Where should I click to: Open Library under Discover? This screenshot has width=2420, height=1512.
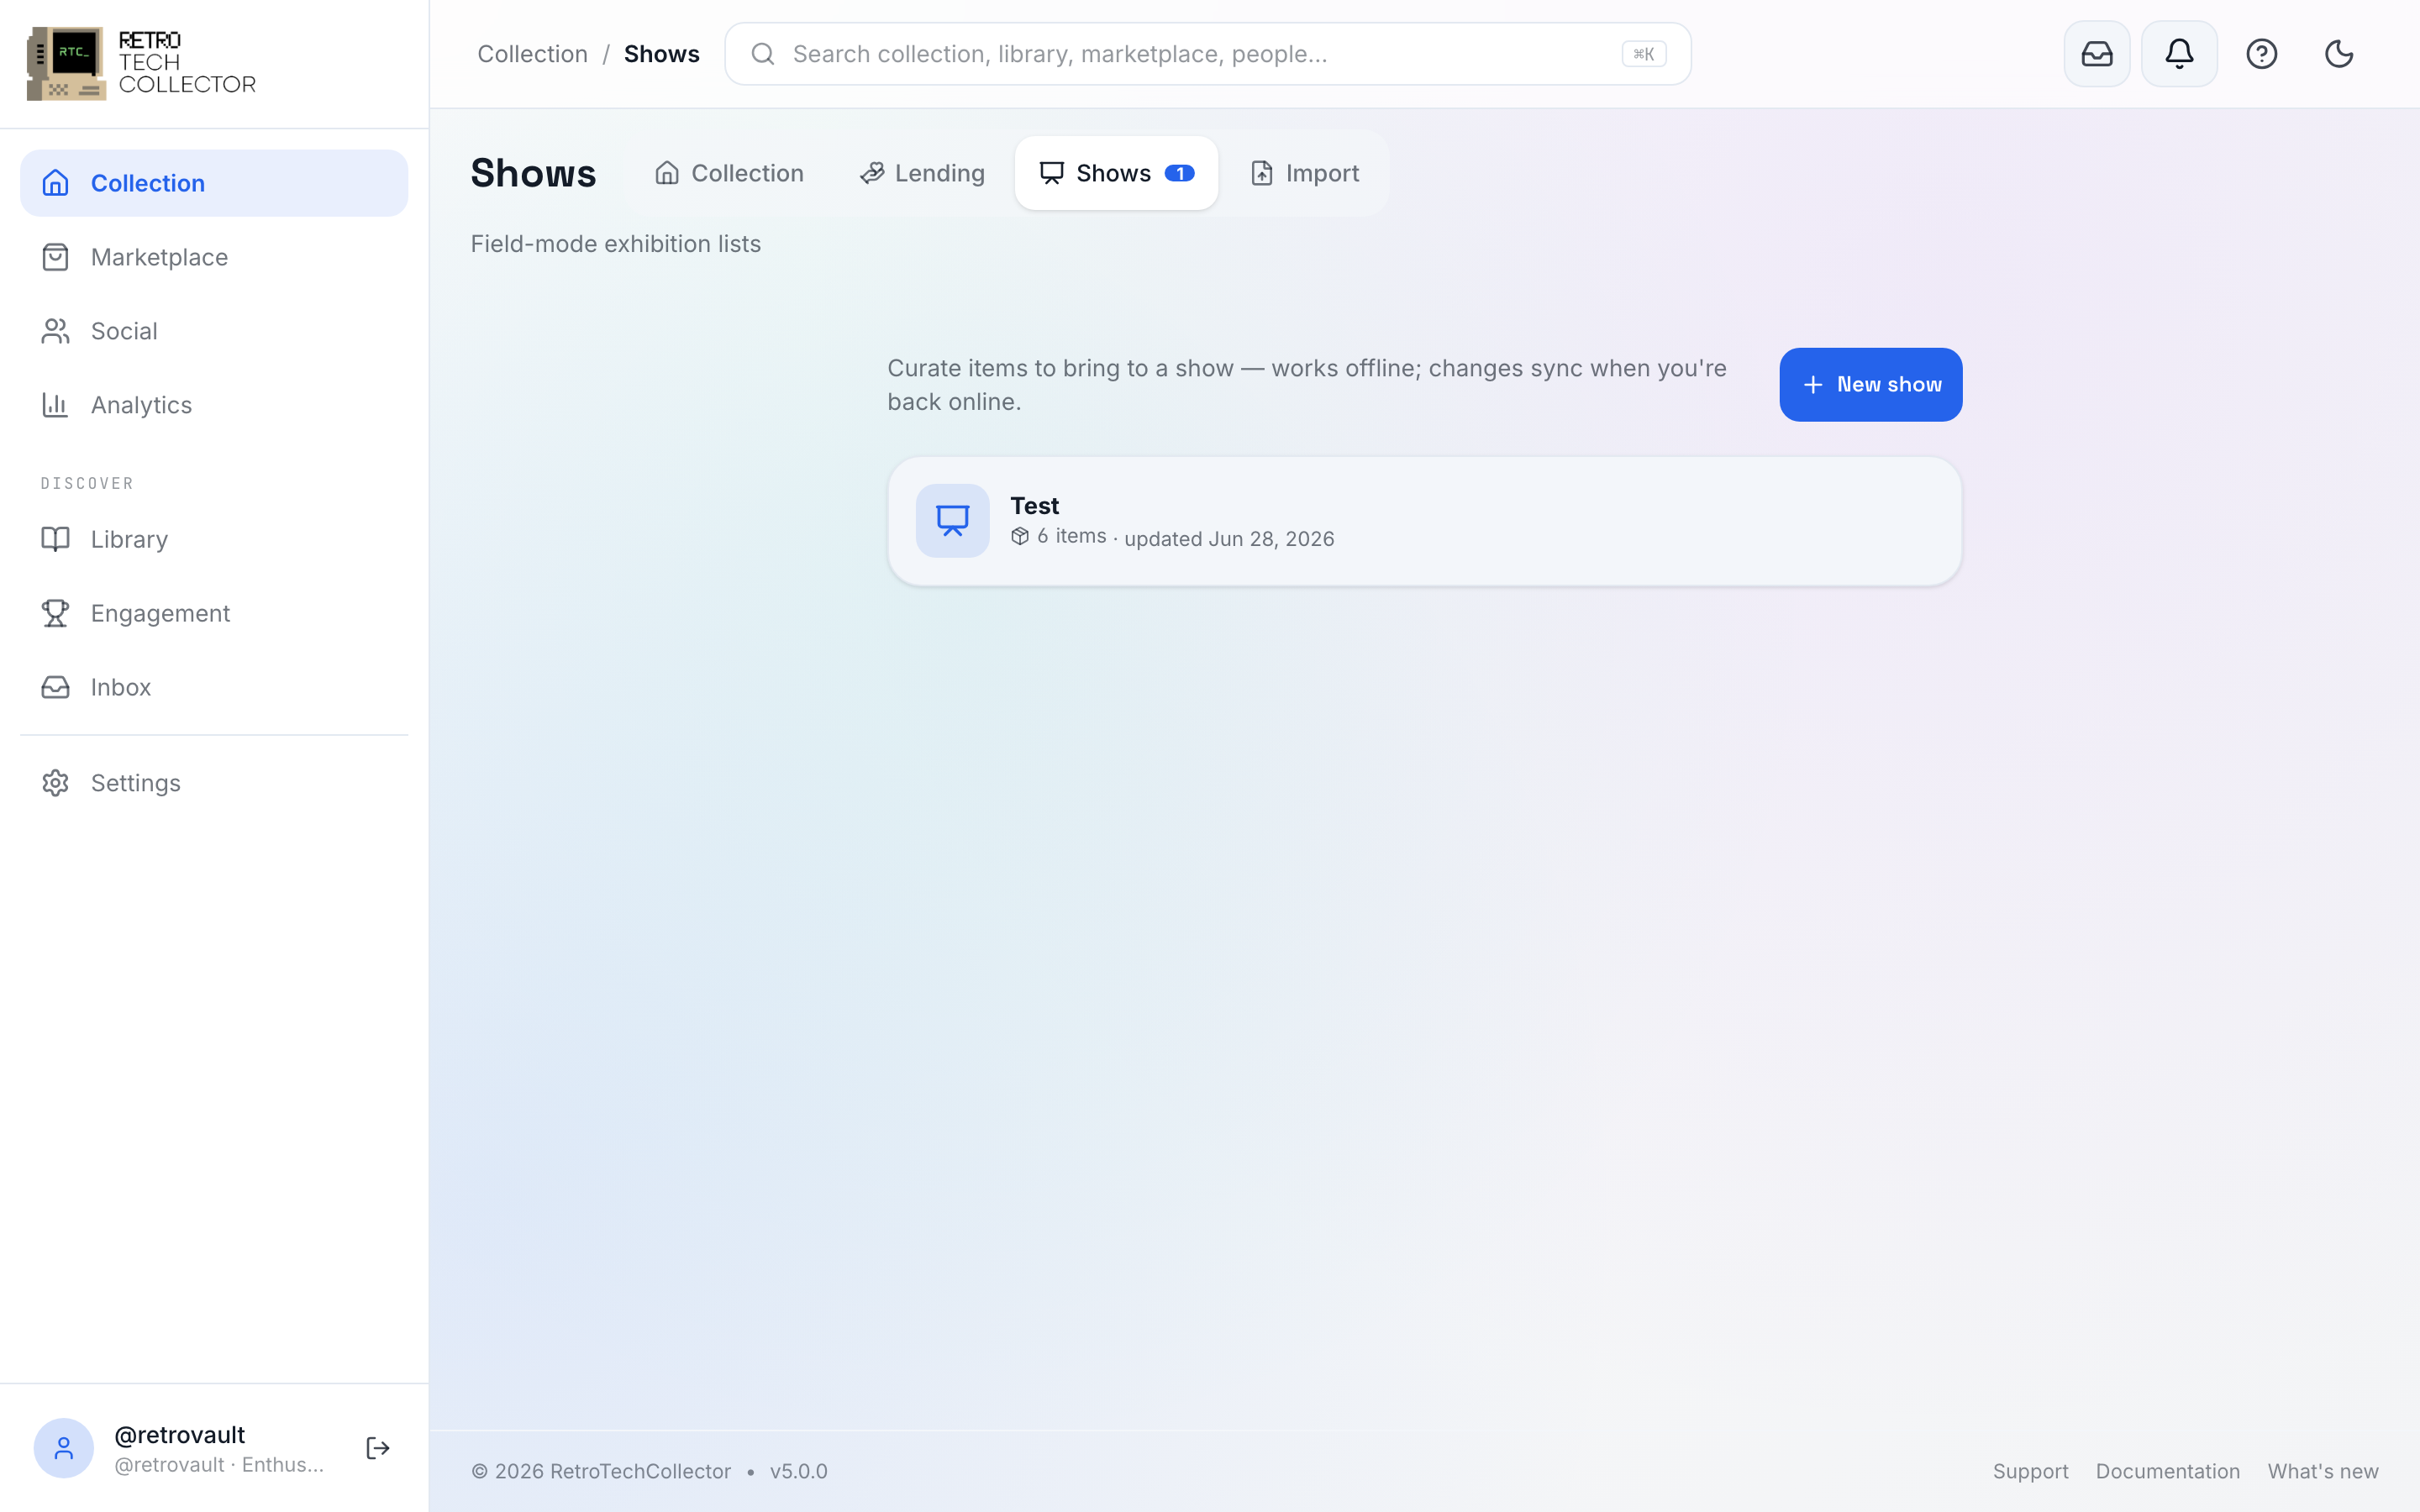point(214,539)
